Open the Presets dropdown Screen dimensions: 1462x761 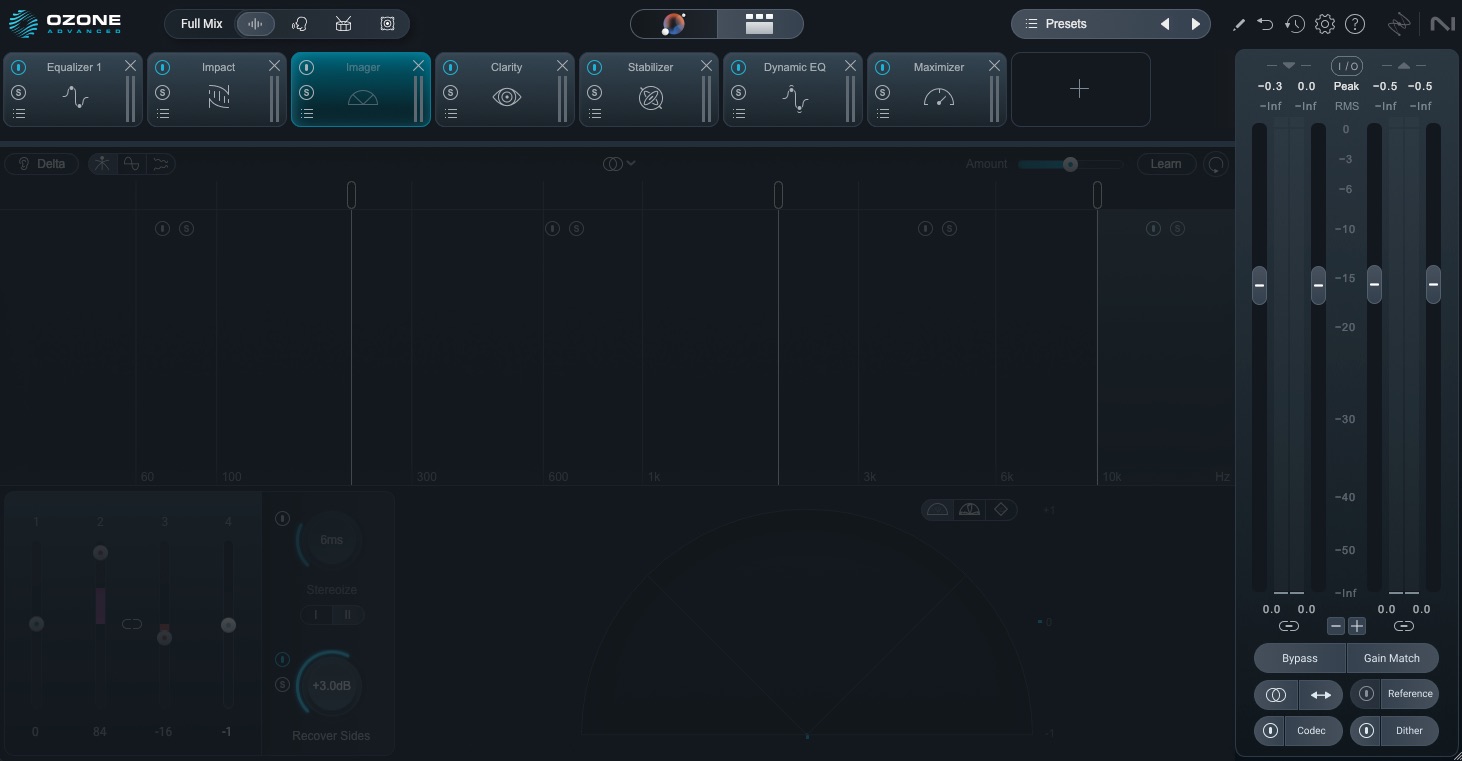pyautogui.click(x=1066, y=24)
